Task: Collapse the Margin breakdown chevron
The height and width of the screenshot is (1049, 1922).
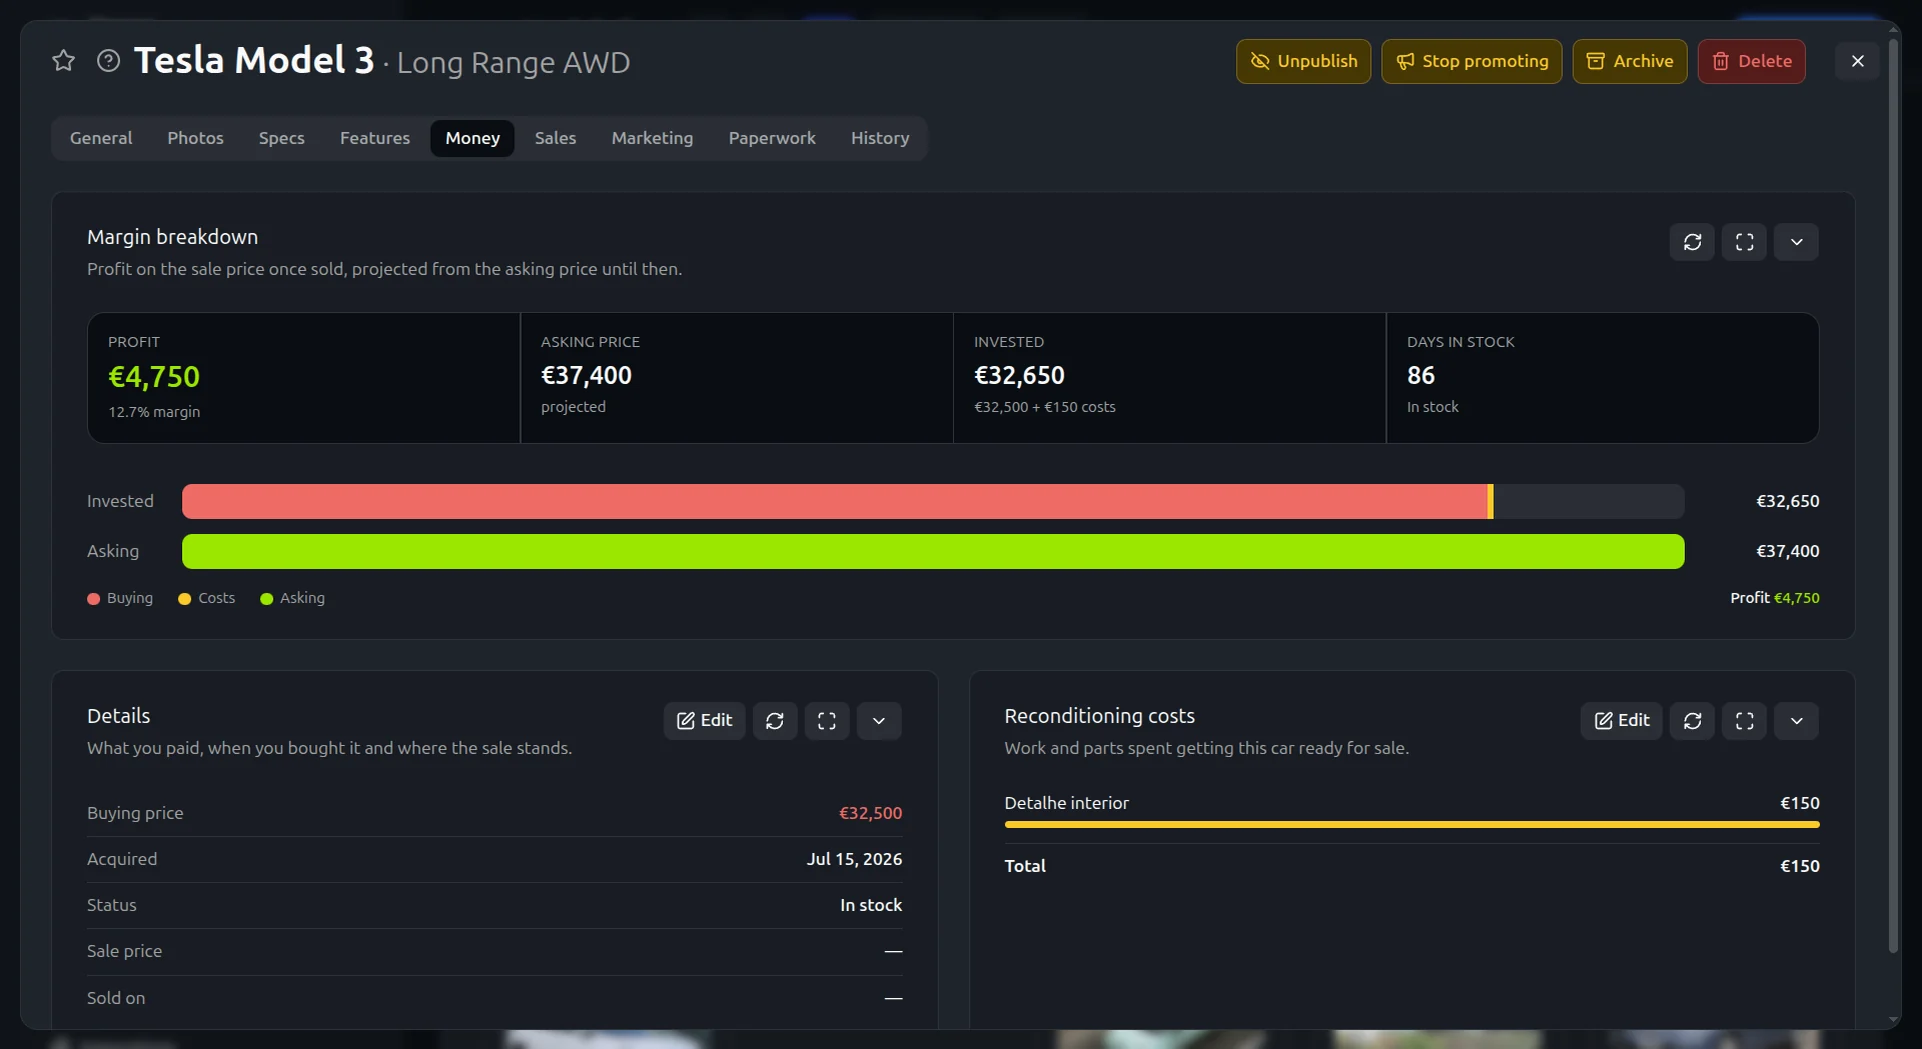Action: click(1796, 242)
